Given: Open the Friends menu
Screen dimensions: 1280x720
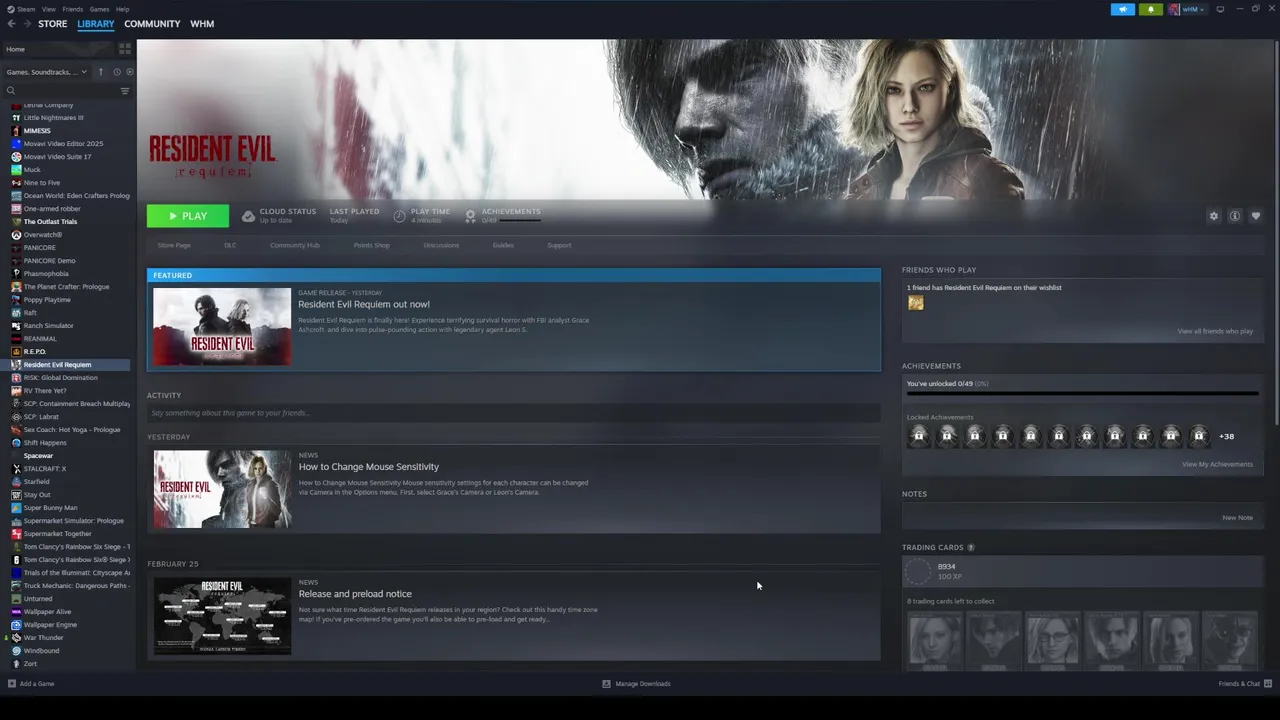Looking at the screenshot, I should click(73, 9).
